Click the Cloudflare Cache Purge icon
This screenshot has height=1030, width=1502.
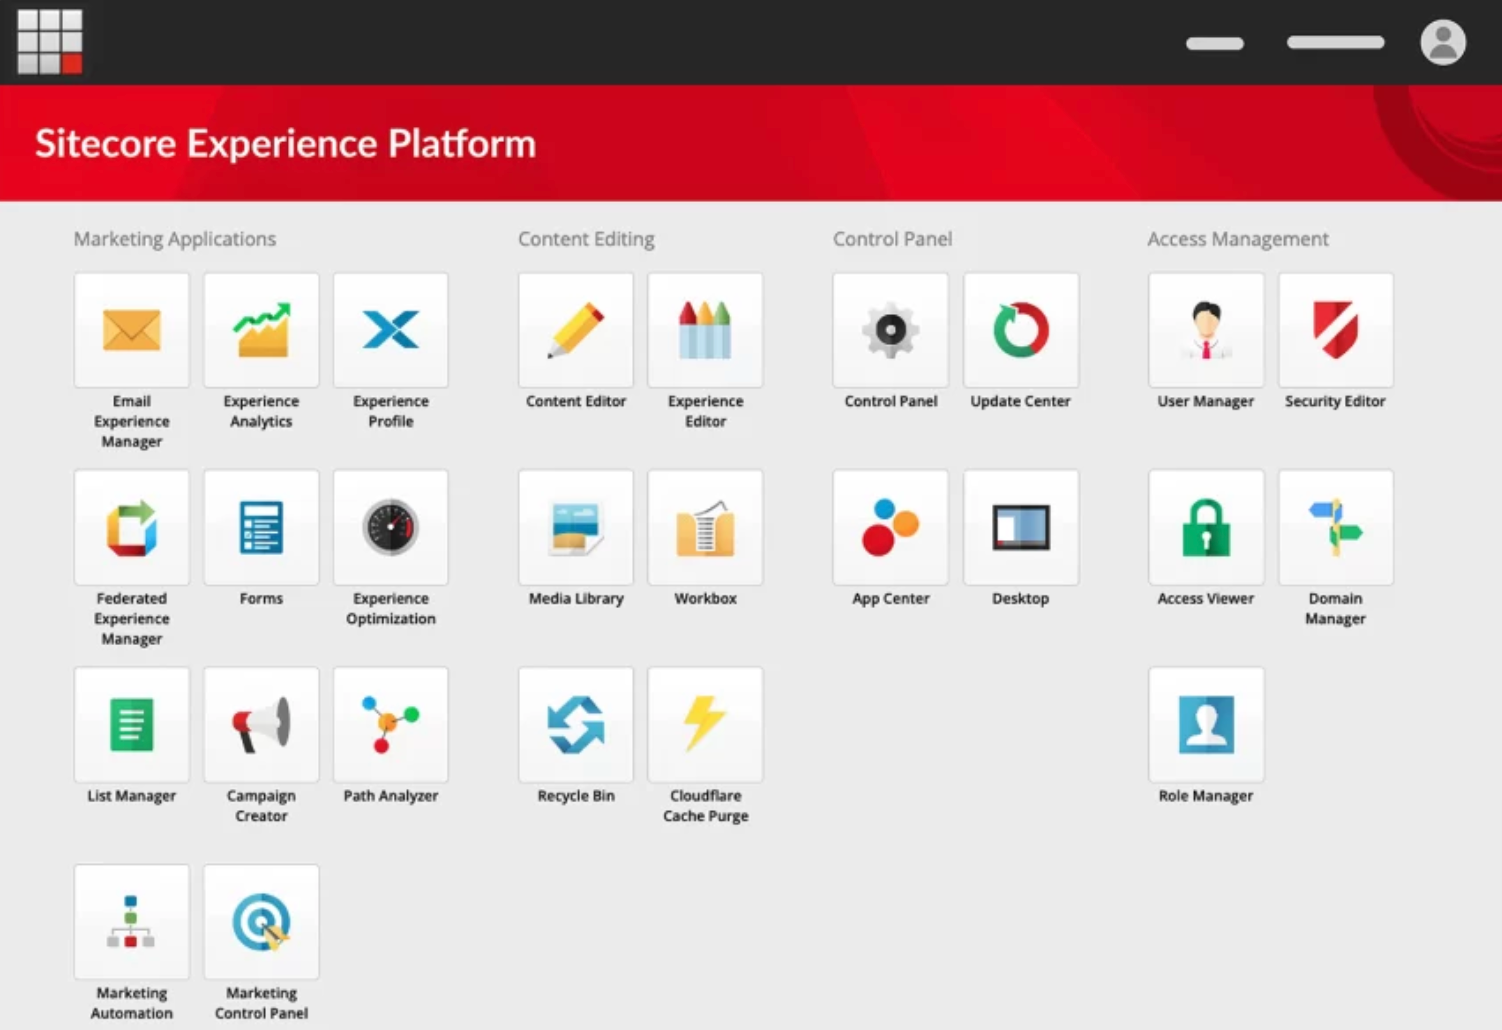coord(705,724)
